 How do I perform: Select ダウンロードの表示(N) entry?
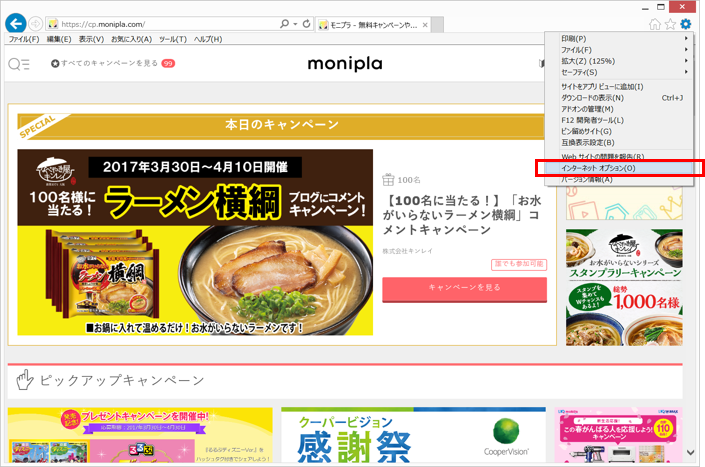pos(619,98)
